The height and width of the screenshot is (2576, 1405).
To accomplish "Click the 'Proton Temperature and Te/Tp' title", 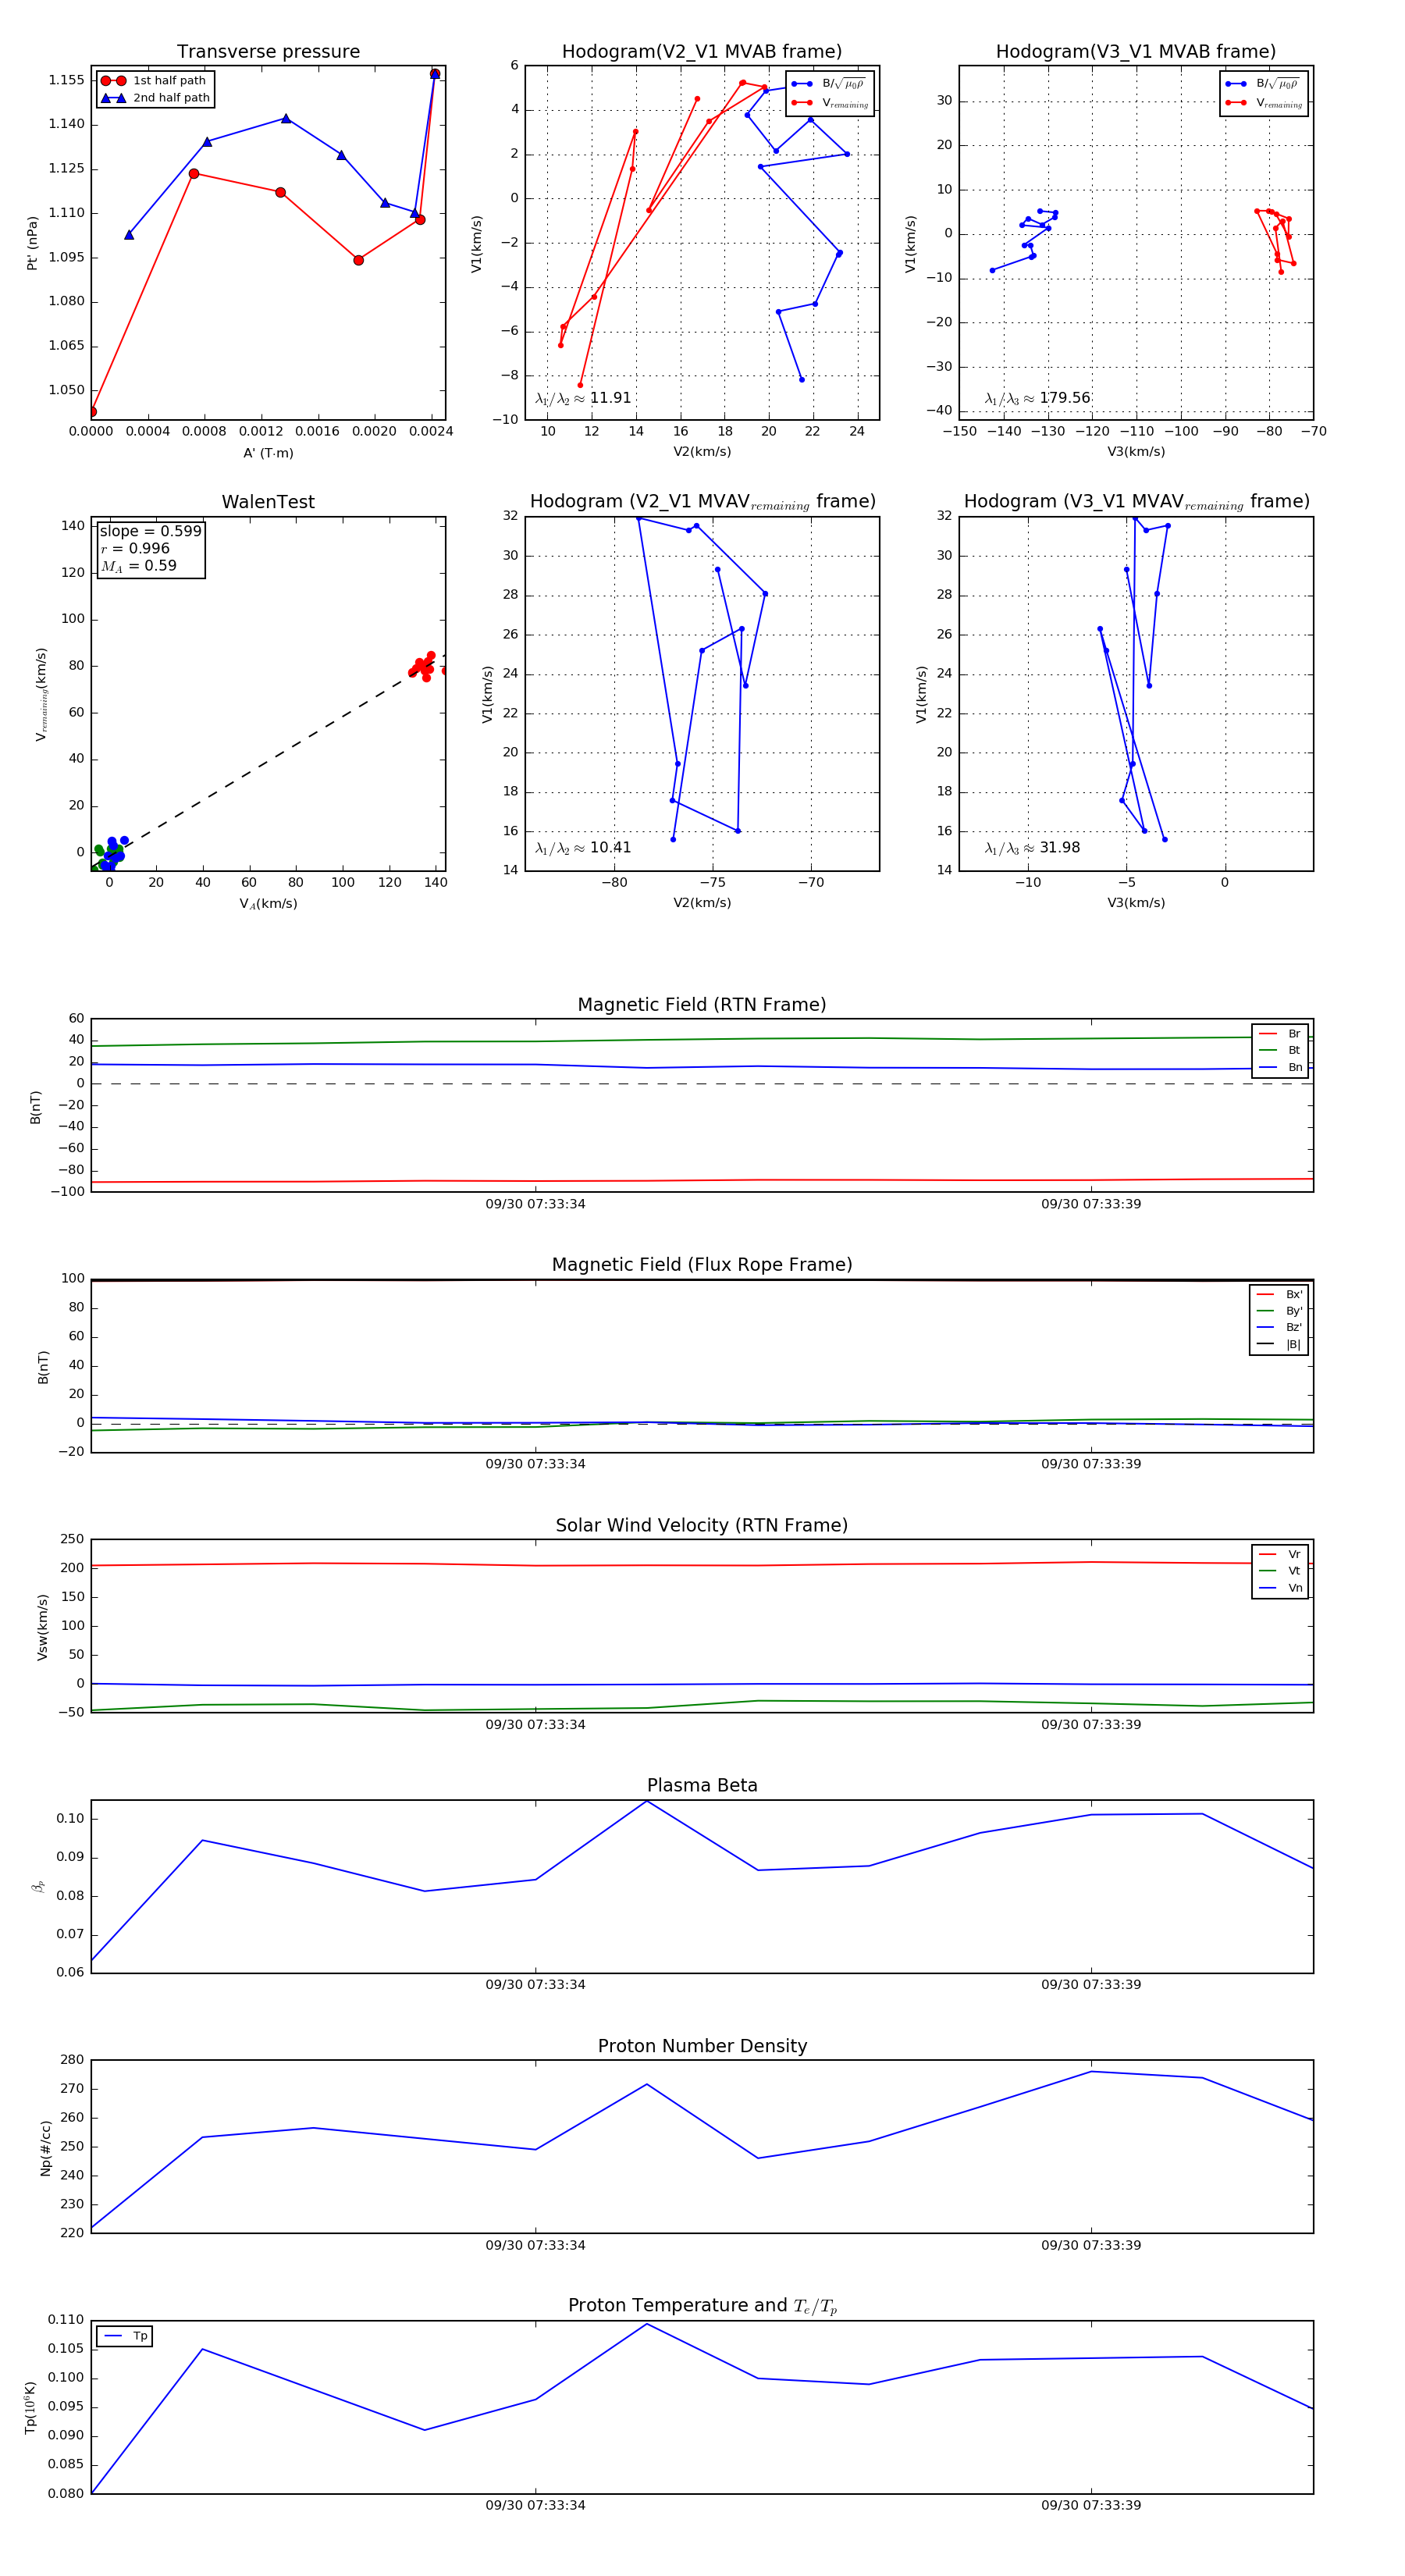I will [702, 2306].
